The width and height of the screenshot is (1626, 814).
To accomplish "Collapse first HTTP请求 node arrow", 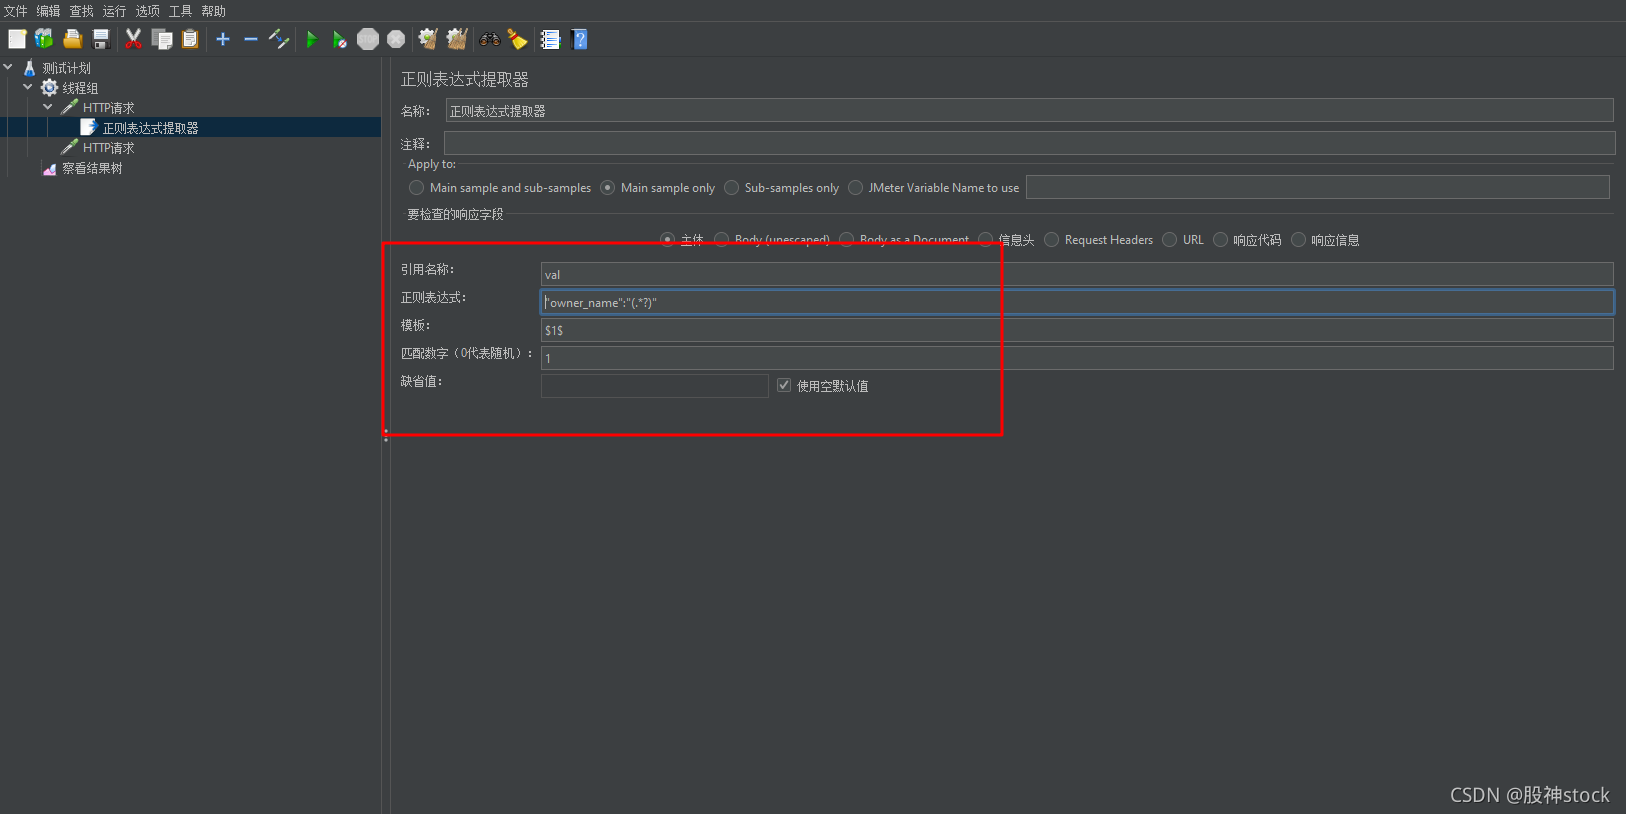I will pyautogui.click(x=48, y=107).
